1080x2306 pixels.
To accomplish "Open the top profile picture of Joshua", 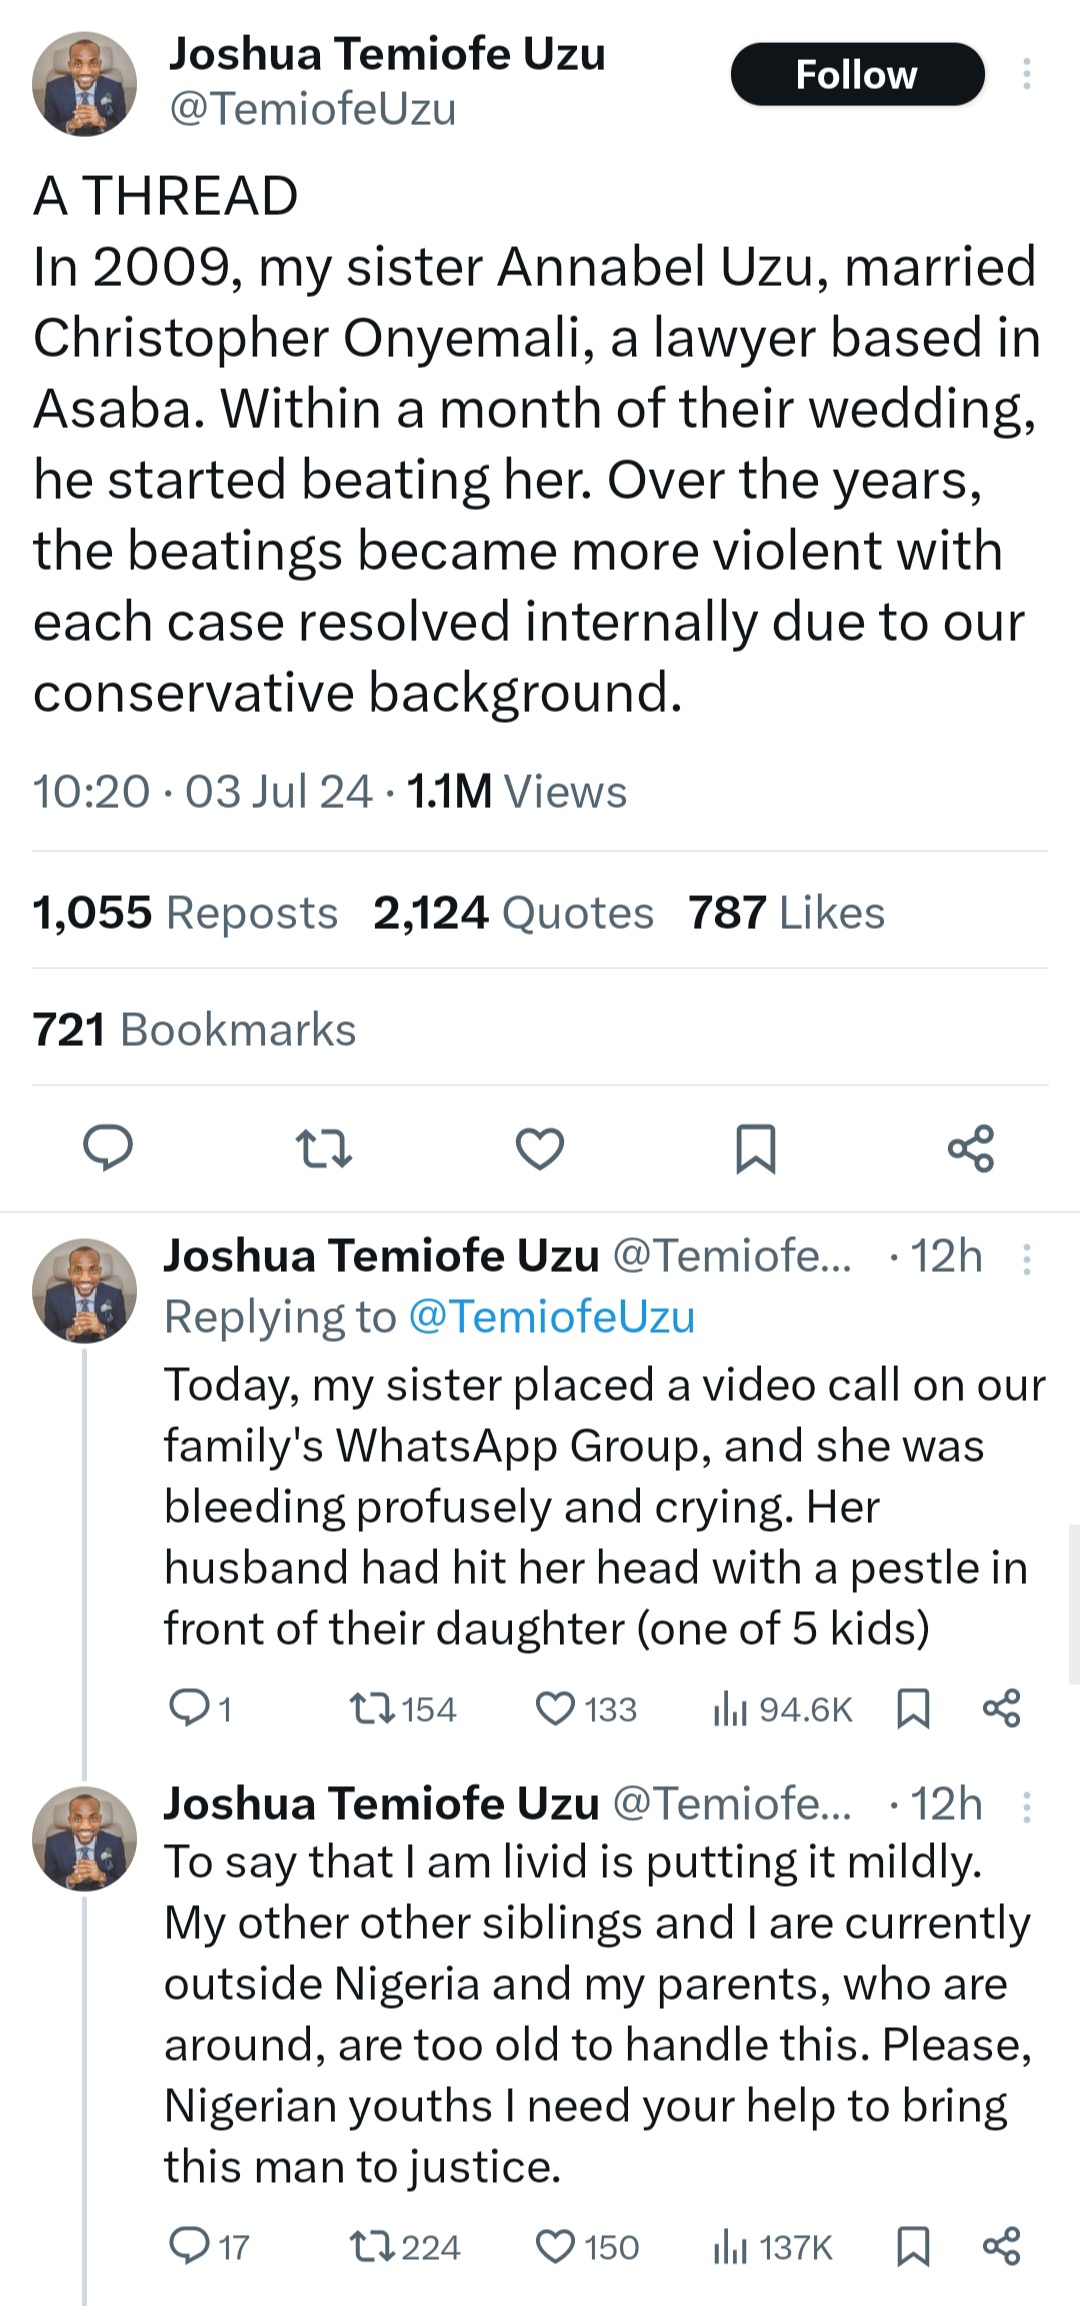I will click(85, 84).
